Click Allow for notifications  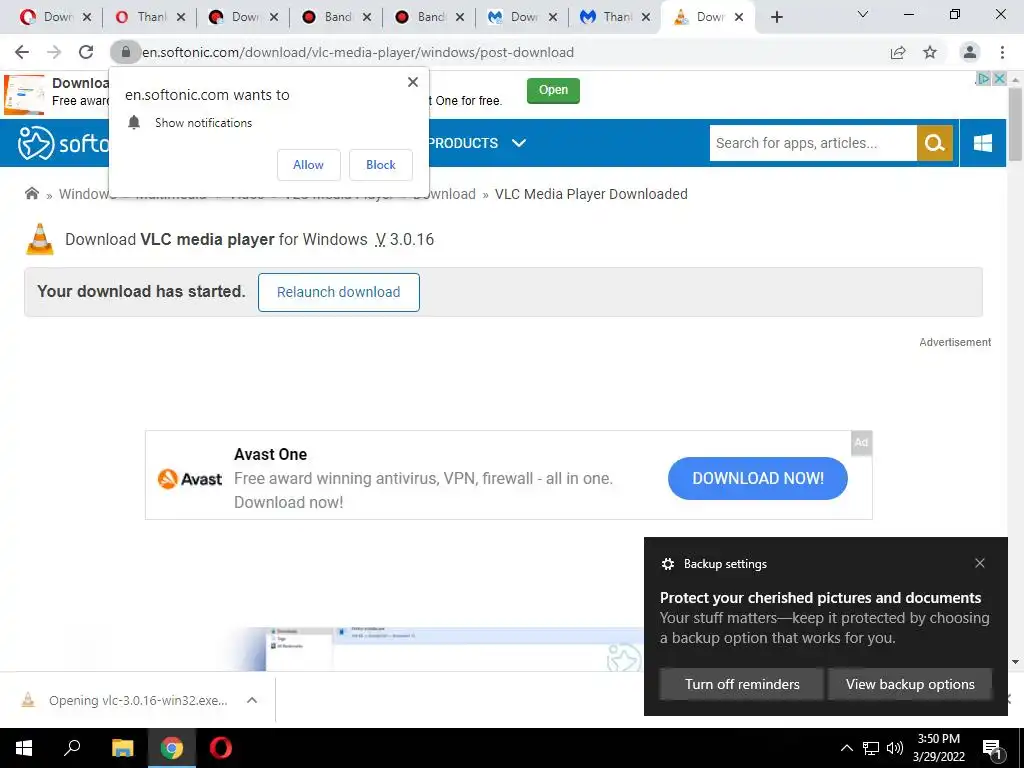point(308,165)
